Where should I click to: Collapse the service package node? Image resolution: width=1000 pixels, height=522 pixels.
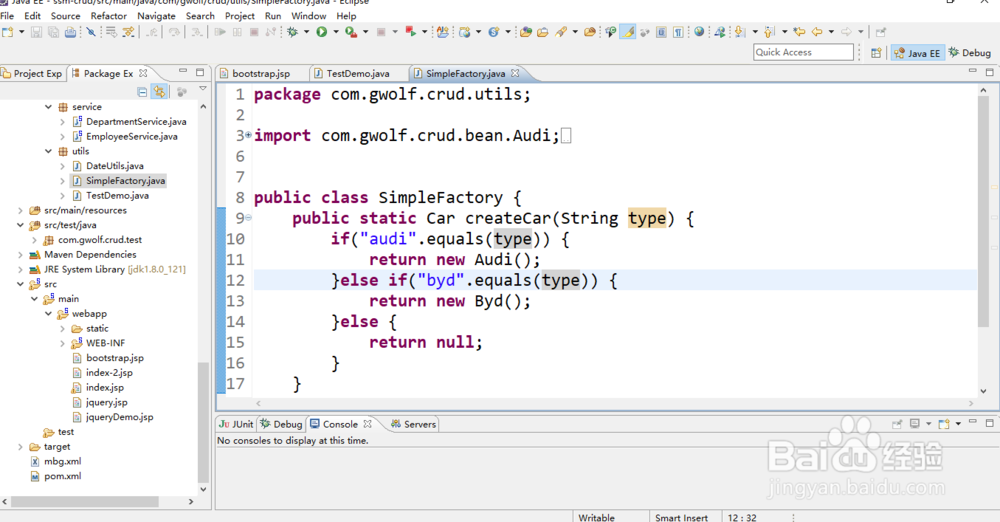(48, 107)
